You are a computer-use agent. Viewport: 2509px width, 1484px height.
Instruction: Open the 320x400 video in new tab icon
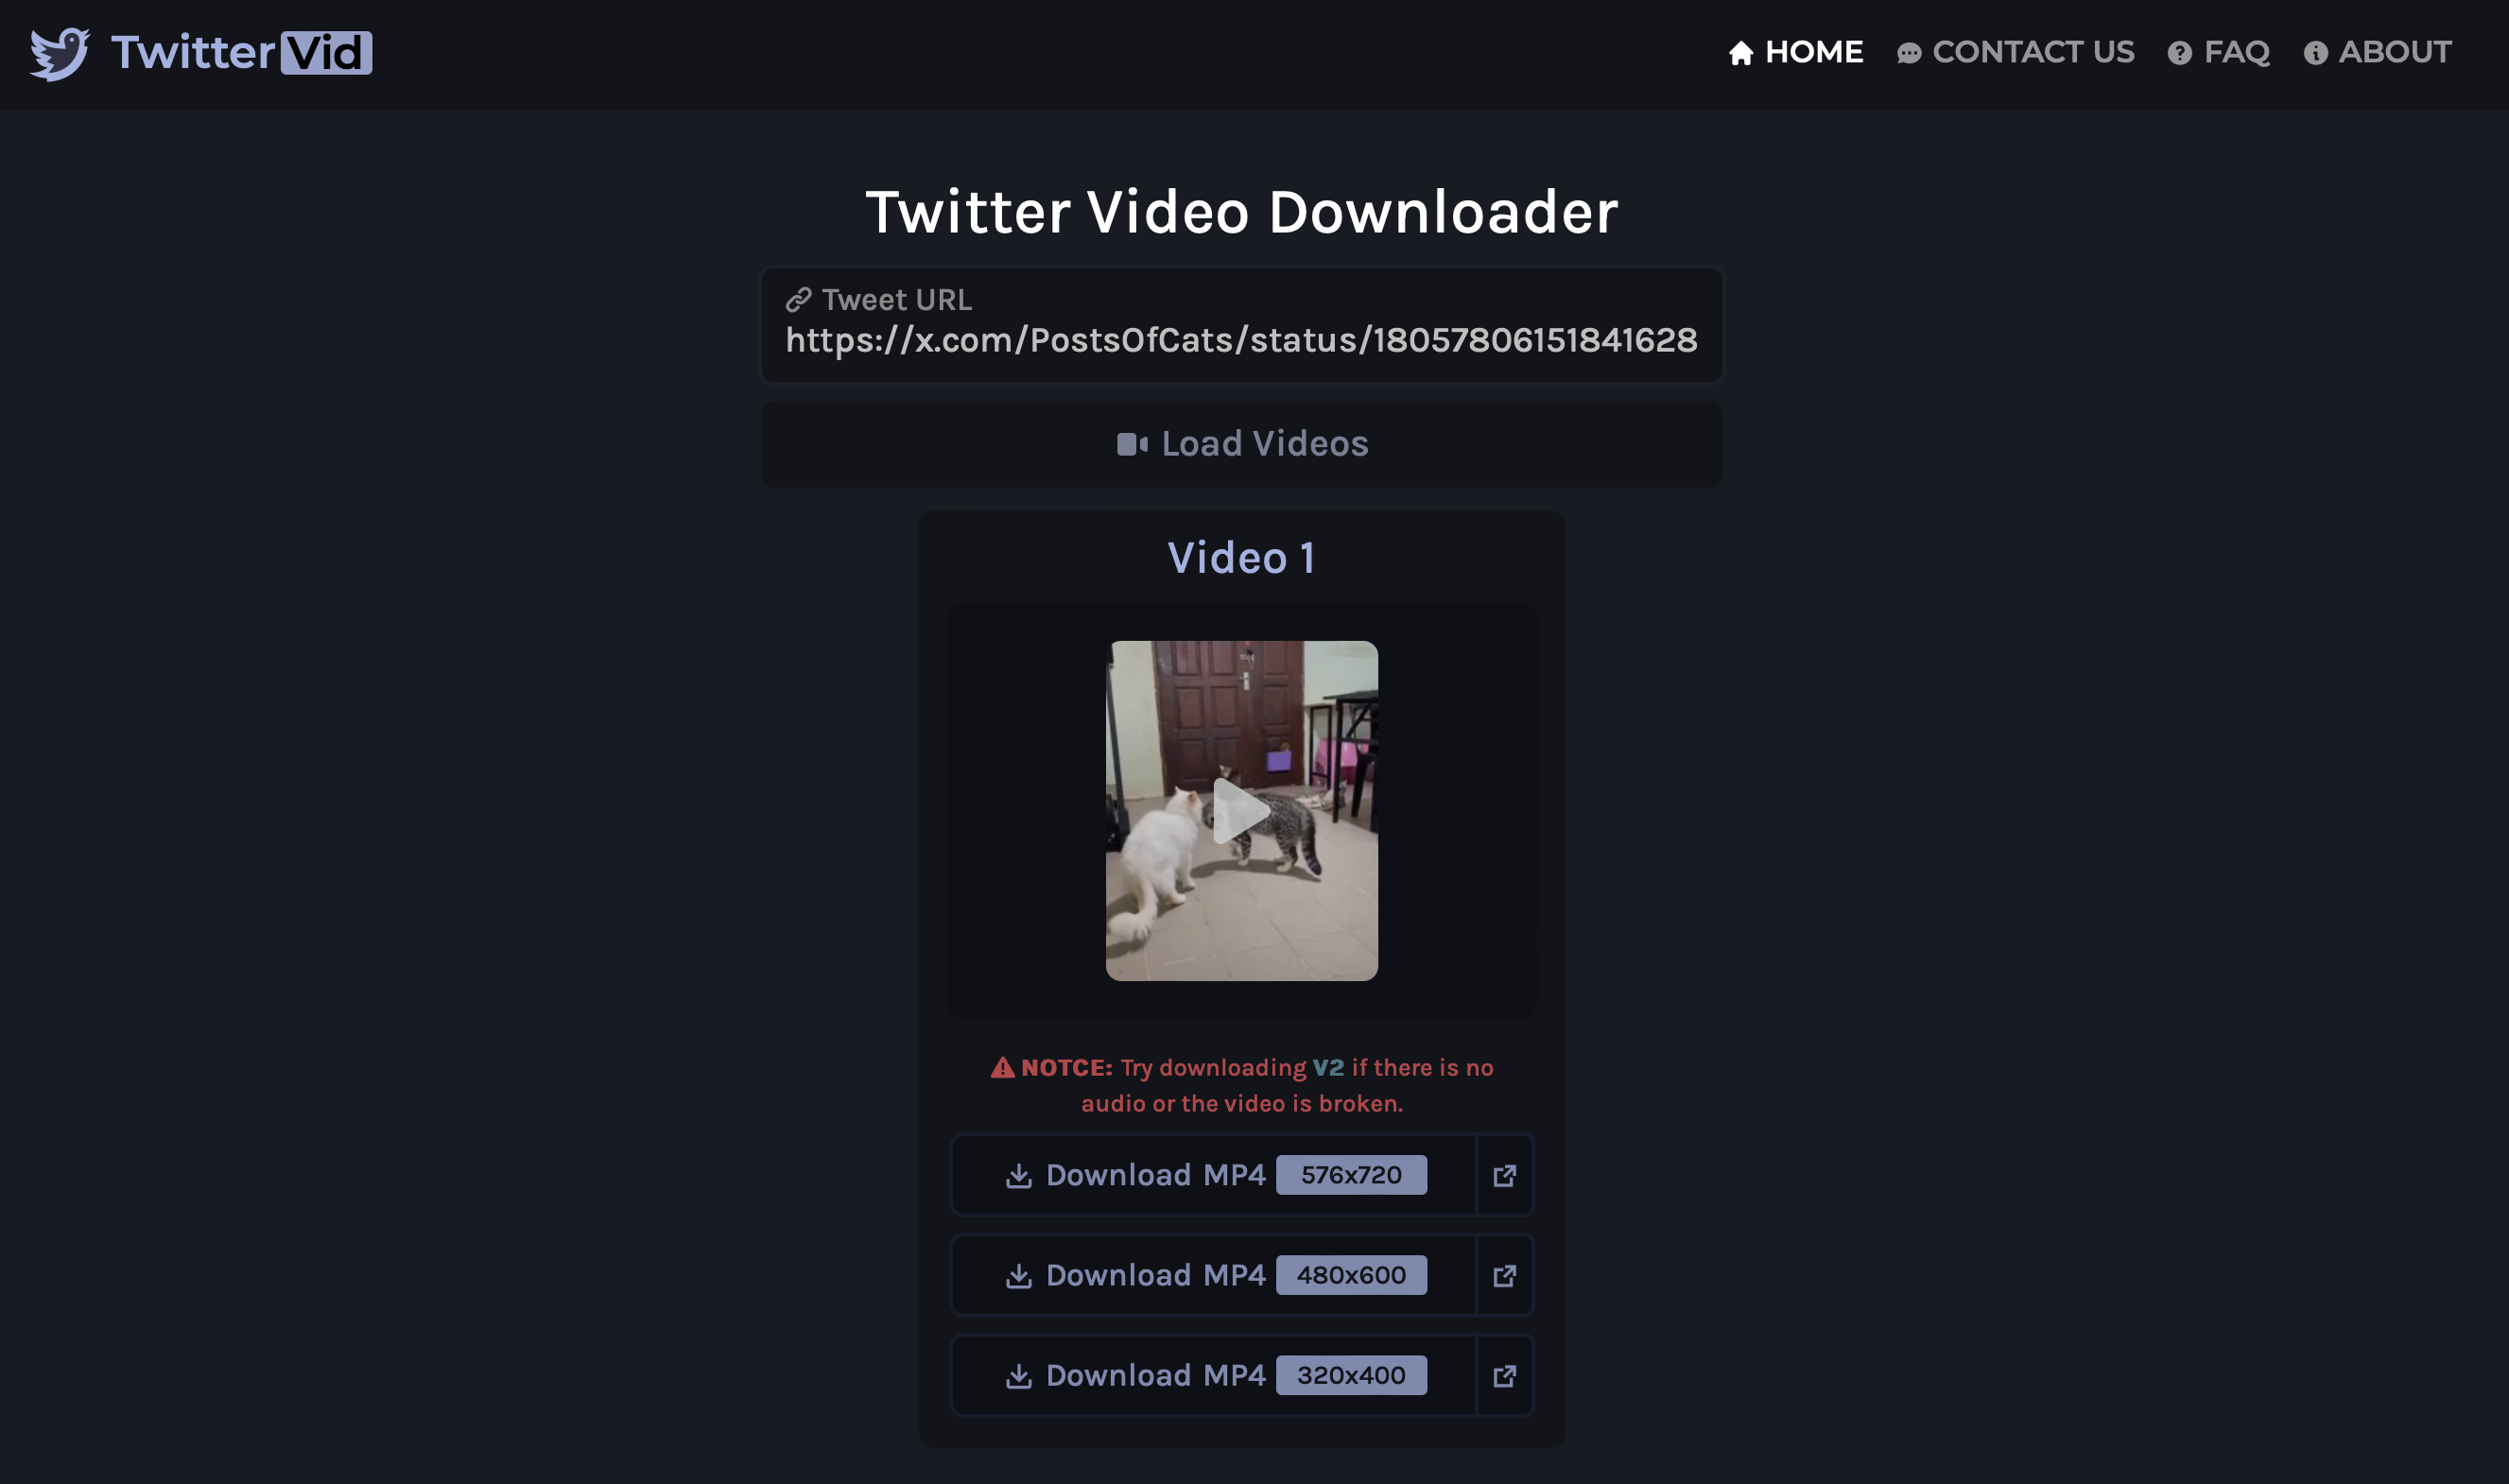1504,1375
